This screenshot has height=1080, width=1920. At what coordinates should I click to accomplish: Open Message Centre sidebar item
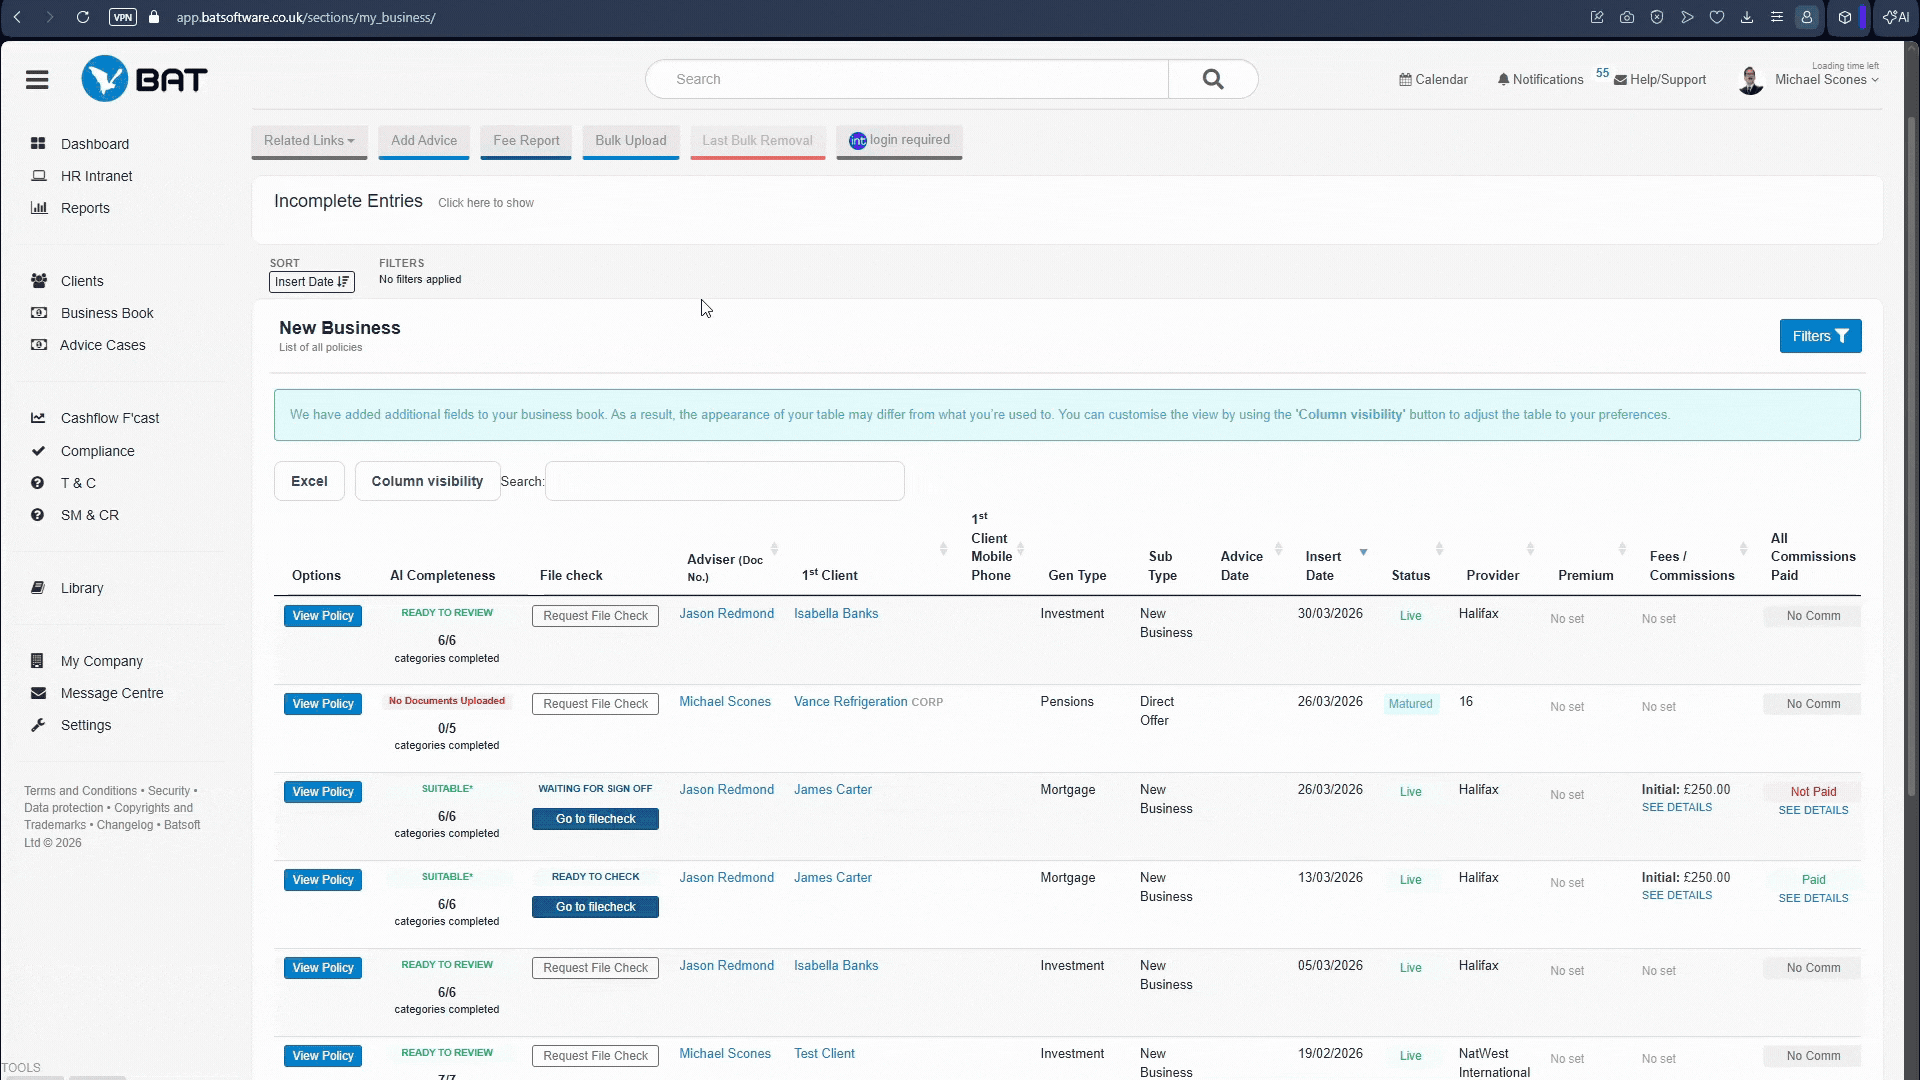pyautogui.click(x=111, y=693)
